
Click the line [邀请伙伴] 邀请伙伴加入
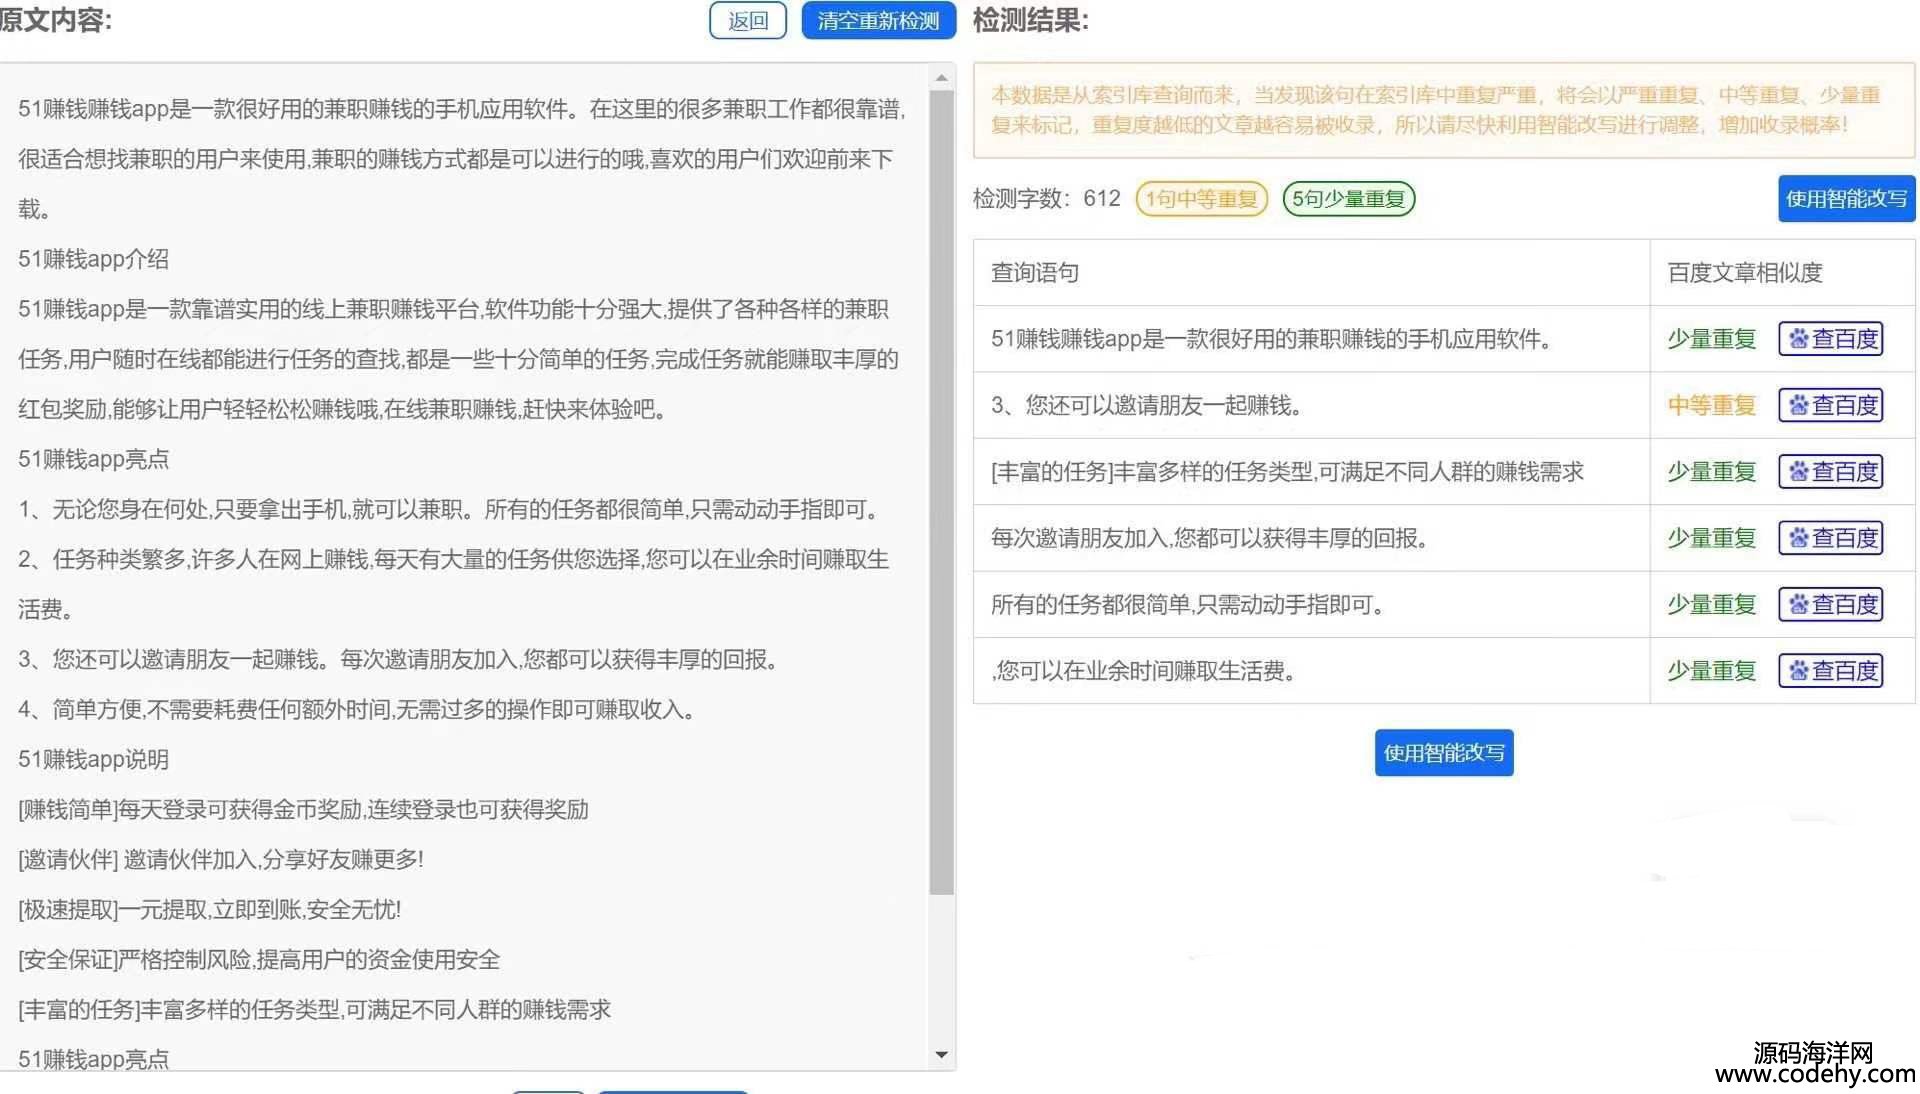pyautogui.click(x=221, y=859)
